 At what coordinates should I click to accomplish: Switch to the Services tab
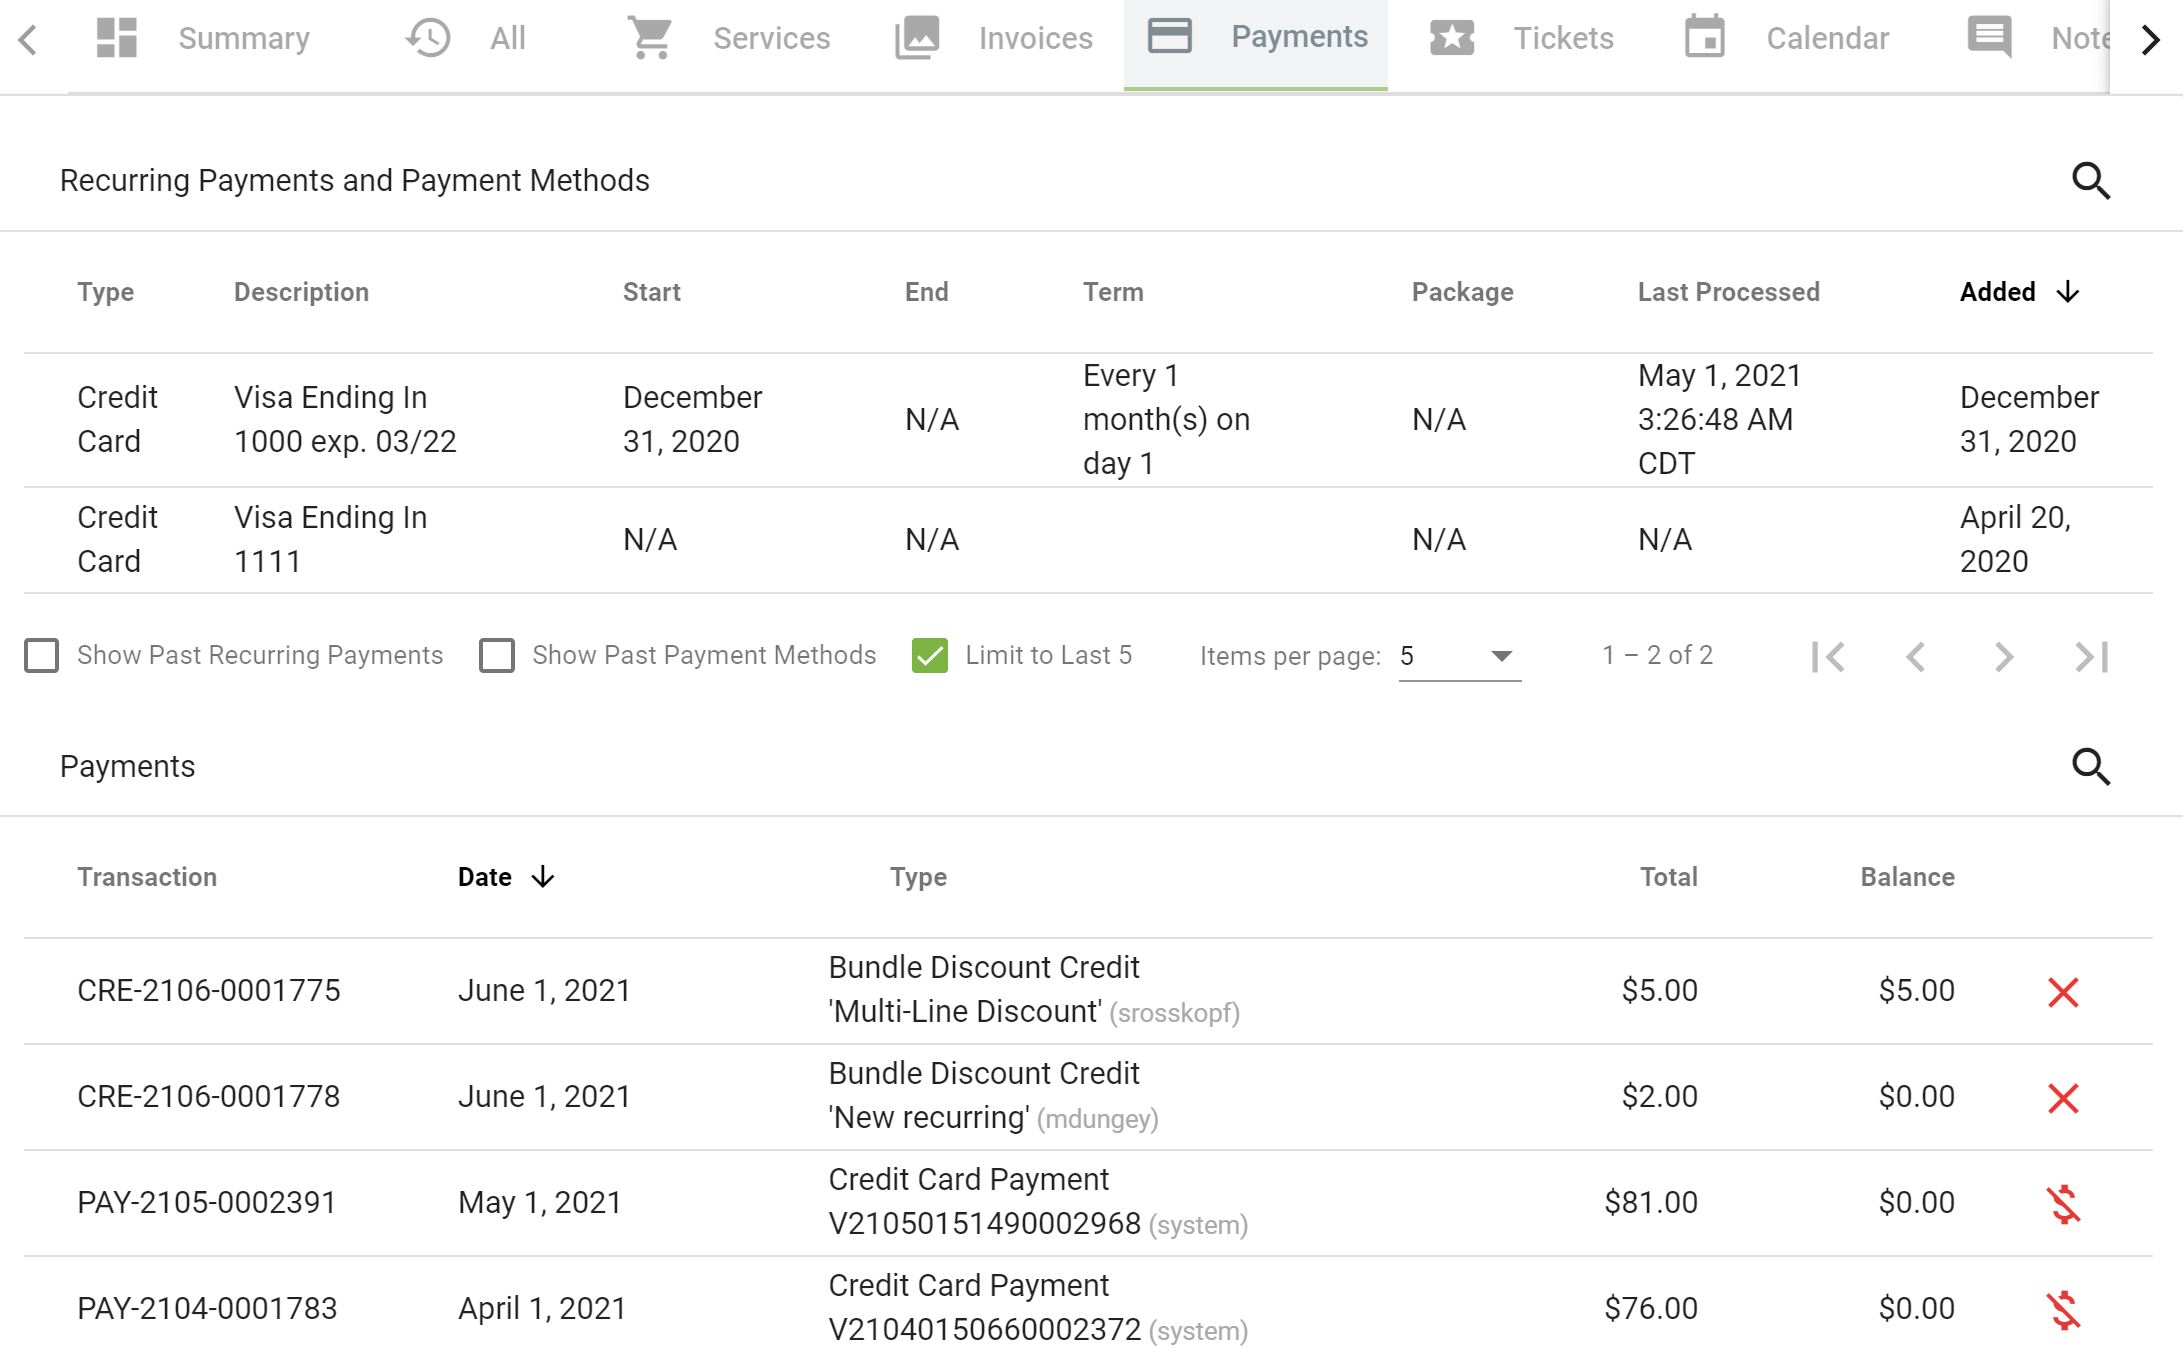click(728, 39)
